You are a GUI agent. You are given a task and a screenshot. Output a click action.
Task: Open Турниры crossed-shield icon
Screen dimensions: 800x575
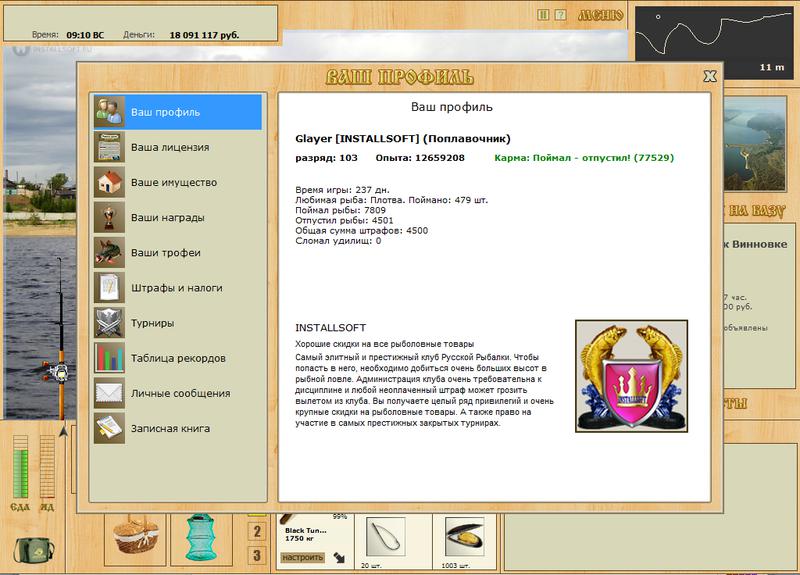click(109, 323)
